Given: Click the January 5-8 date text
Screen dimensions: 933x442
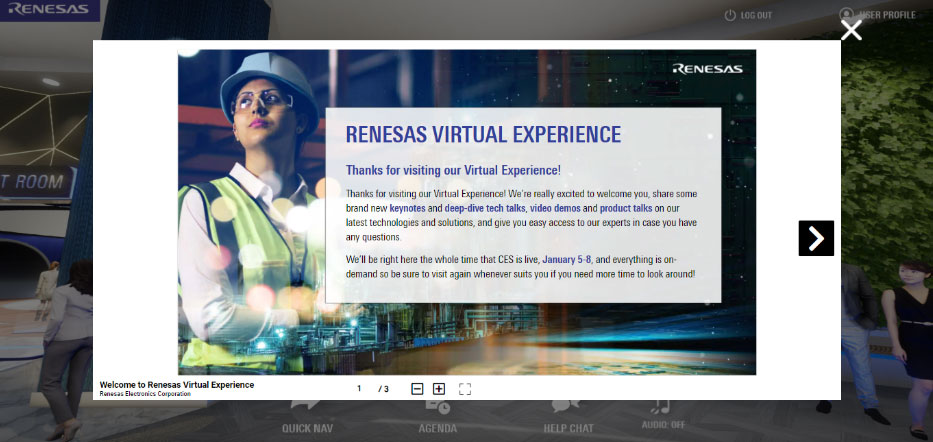Looking at the screenshot, I should (x=568, y=260).
